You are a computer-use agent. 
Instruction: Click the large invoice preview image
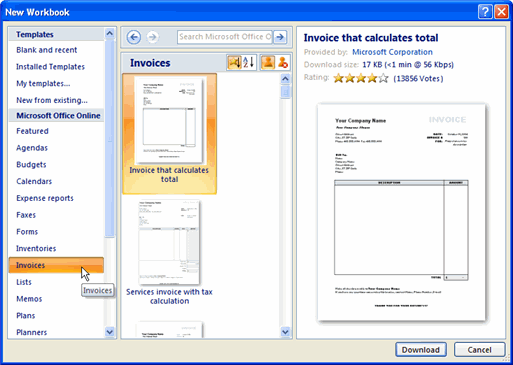pyautogui.click(x=401, y=212)
